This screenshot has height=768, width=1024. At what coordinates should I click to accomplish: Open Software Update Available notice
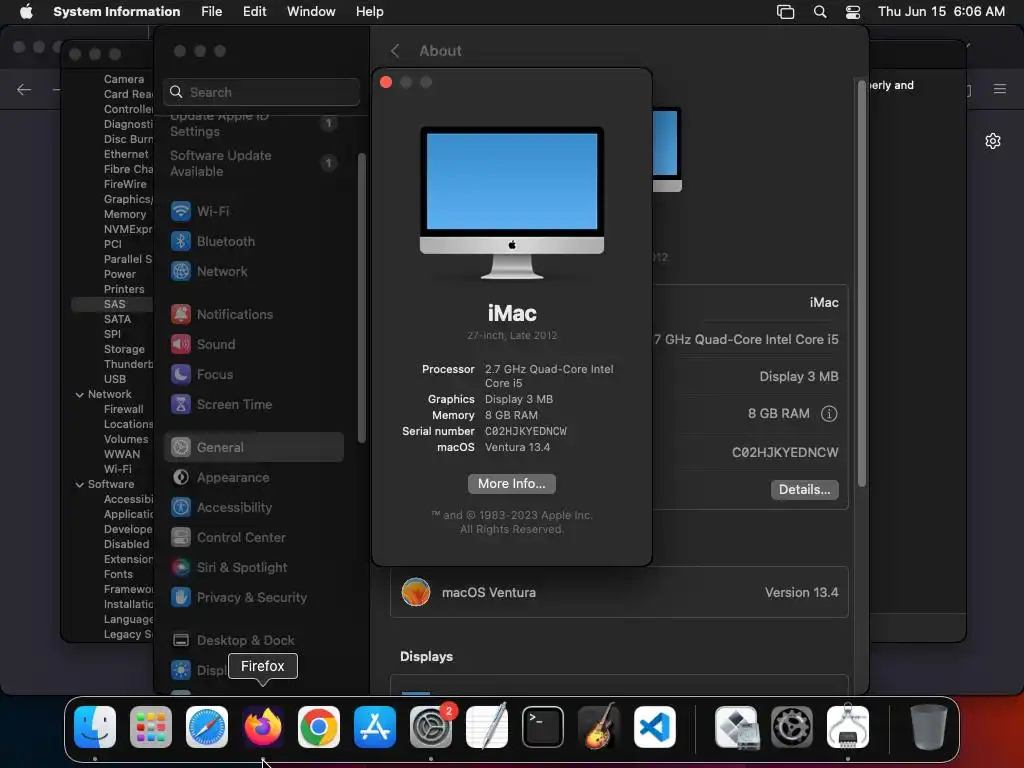(253, 164)
